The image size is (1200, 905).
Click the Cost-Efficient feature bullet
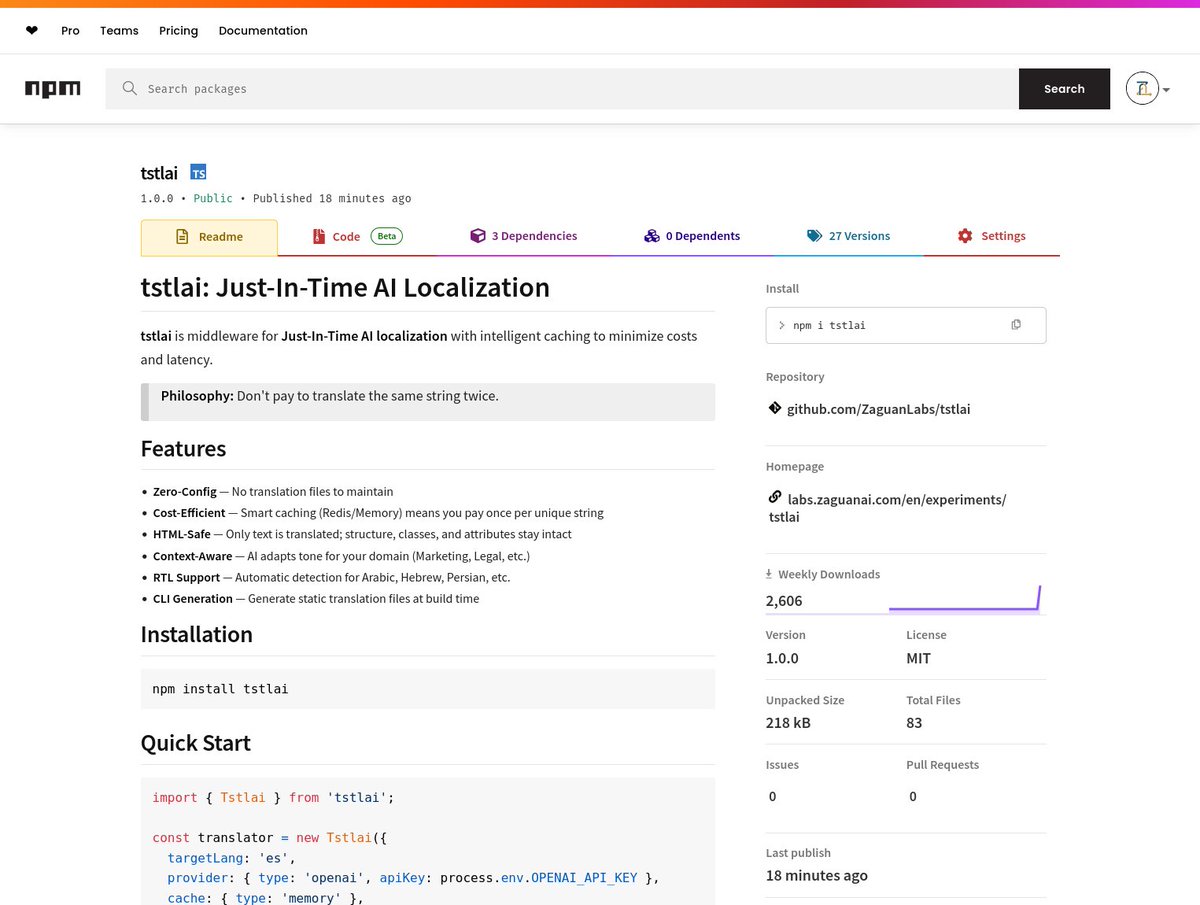click(x=378, y=513)
